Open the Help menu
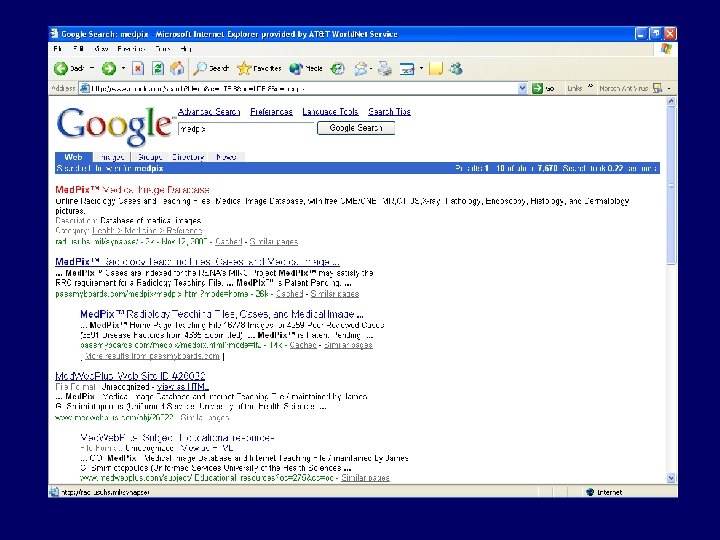 tap(186, 48)
